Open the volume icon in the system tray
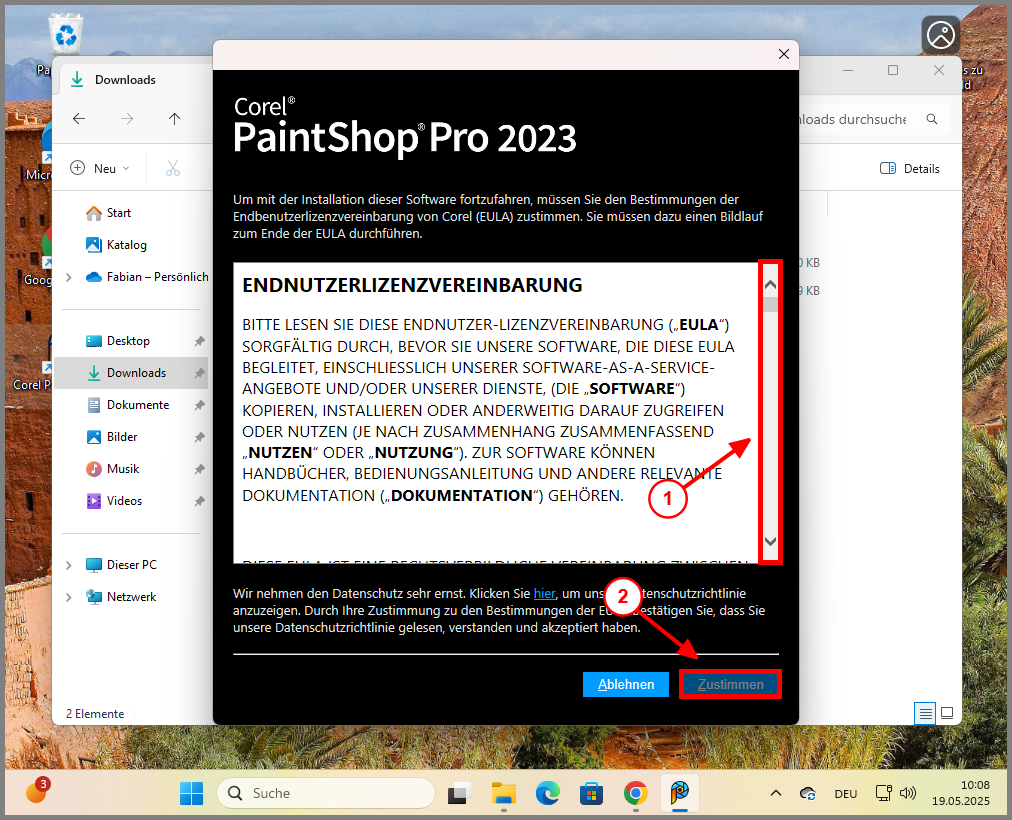1012x820 pixels. pos(908,793)
